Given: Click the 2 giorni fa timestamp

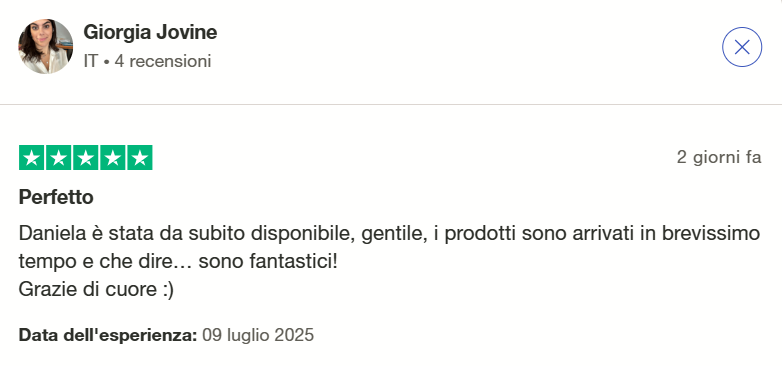Looking at the screenshot, I should [719, 158].
